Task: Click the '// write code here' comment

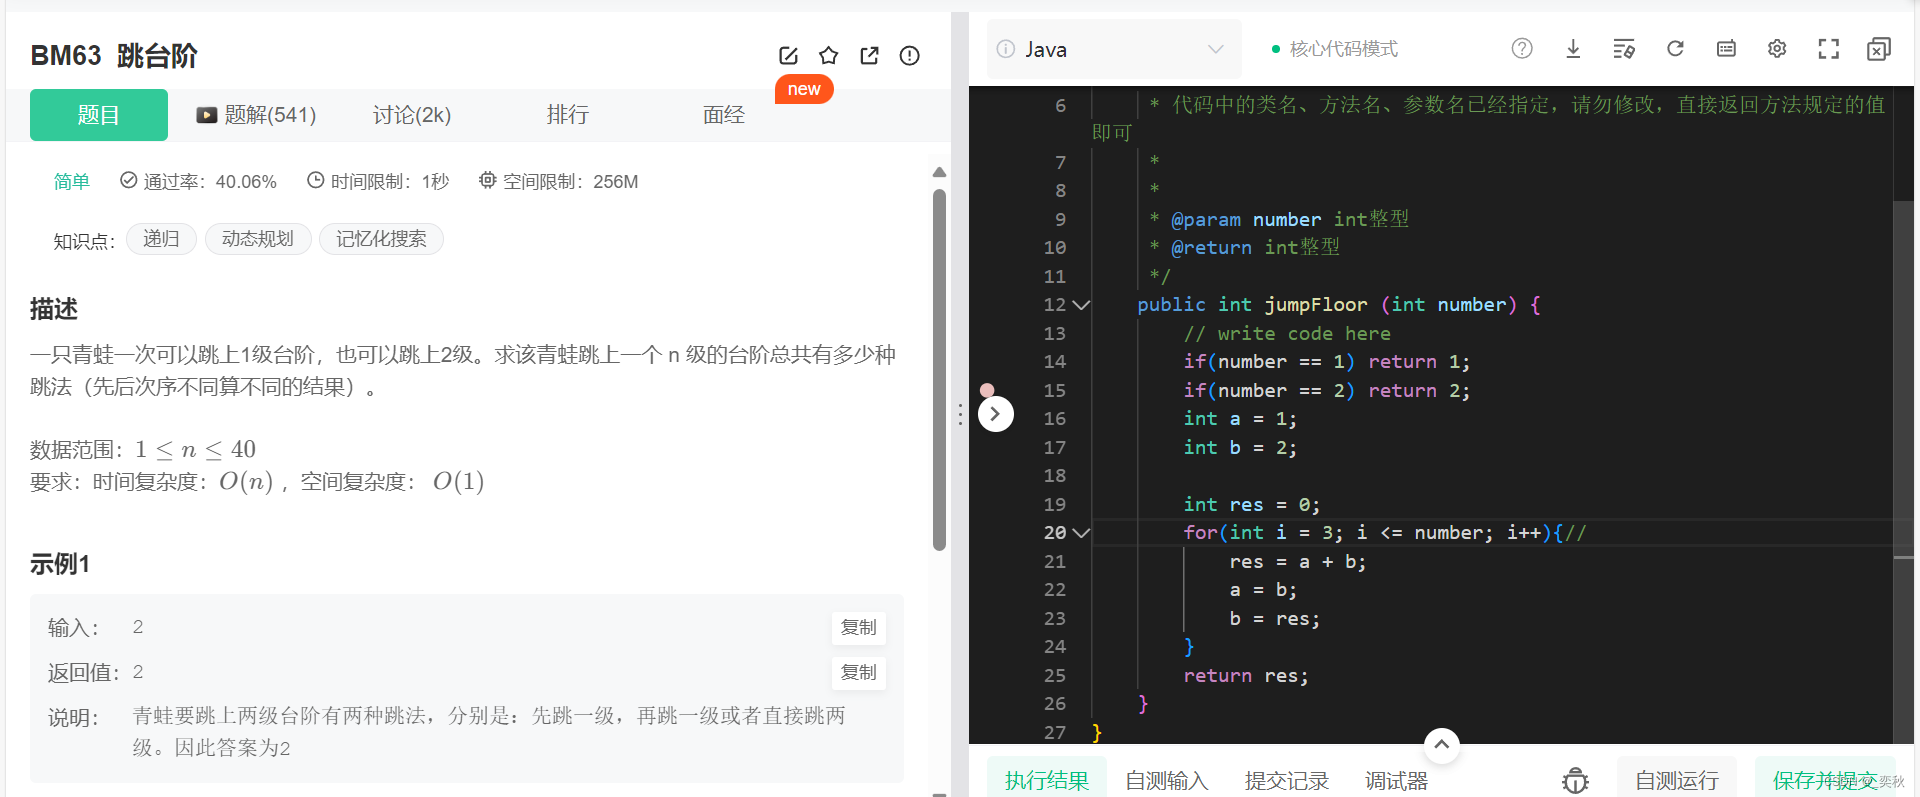Action: [1287, 334]
